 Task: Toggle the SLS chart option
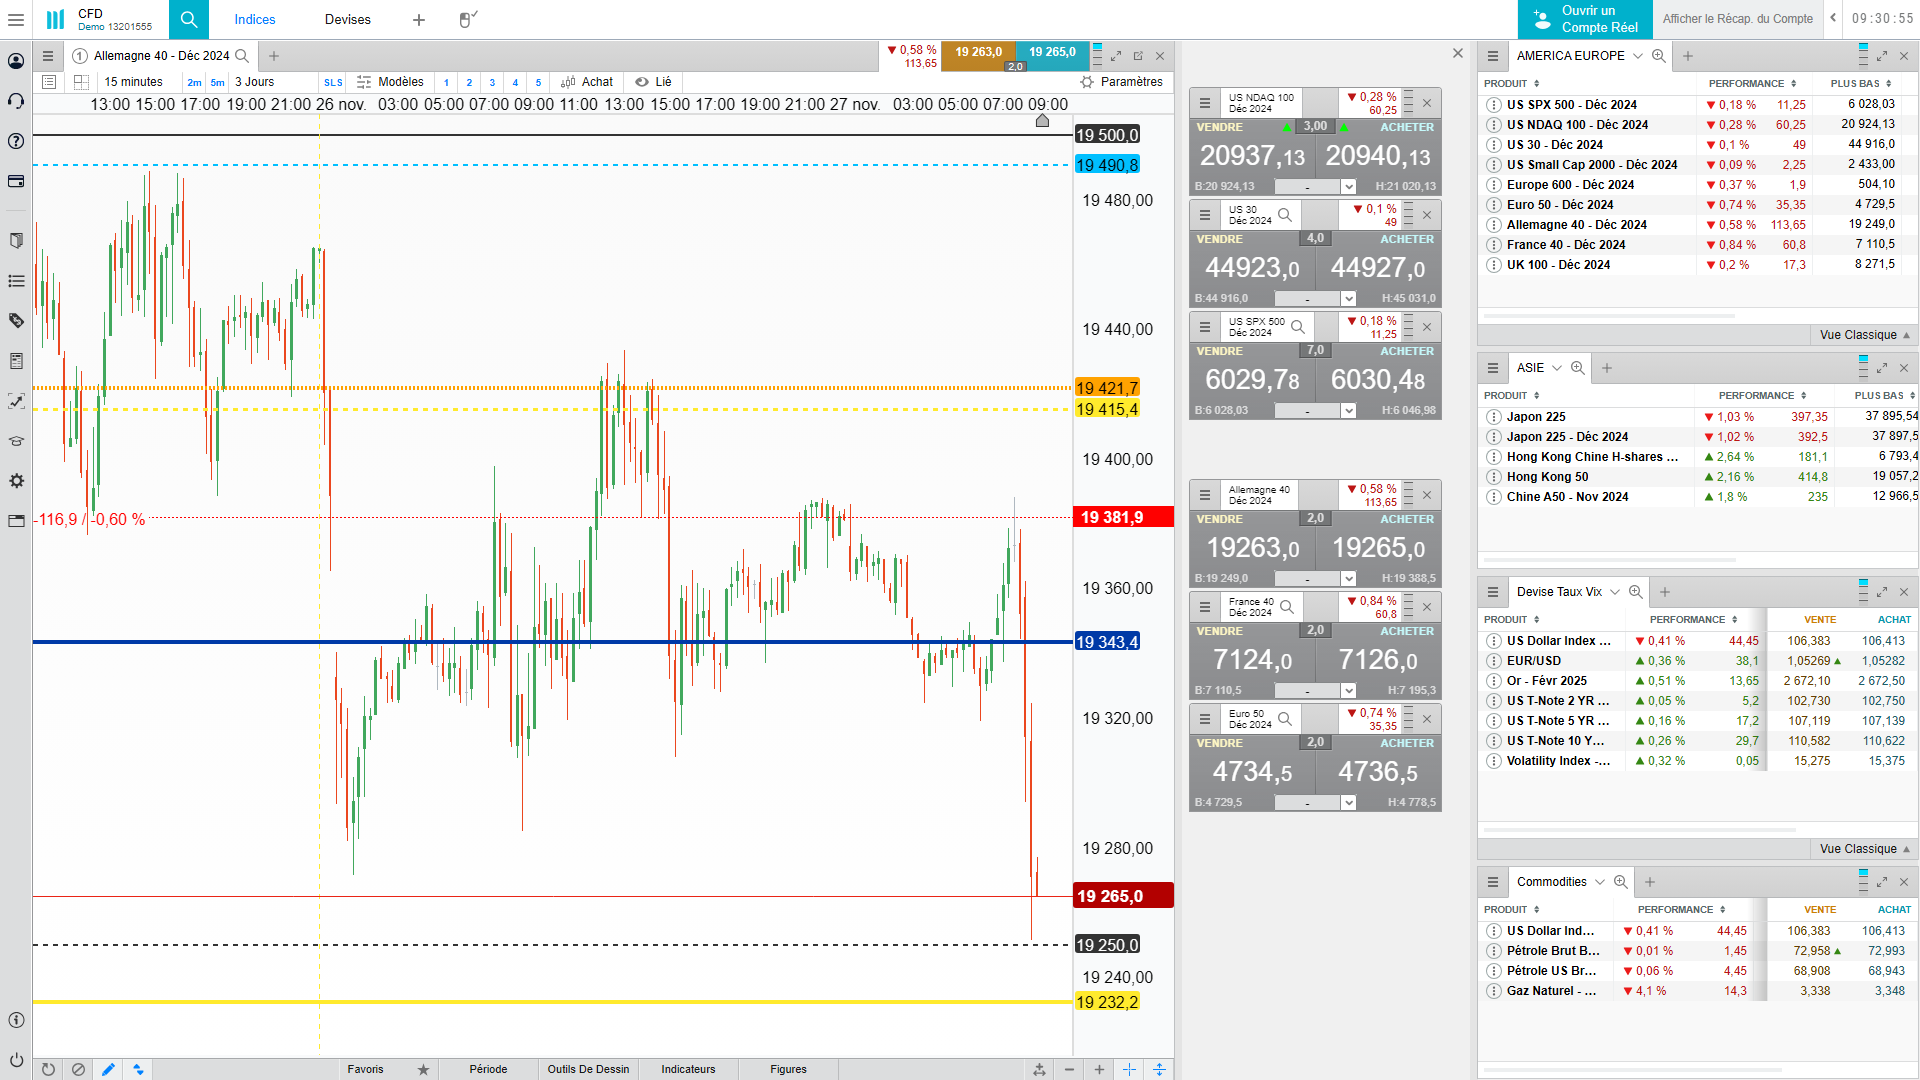[333, 82]
